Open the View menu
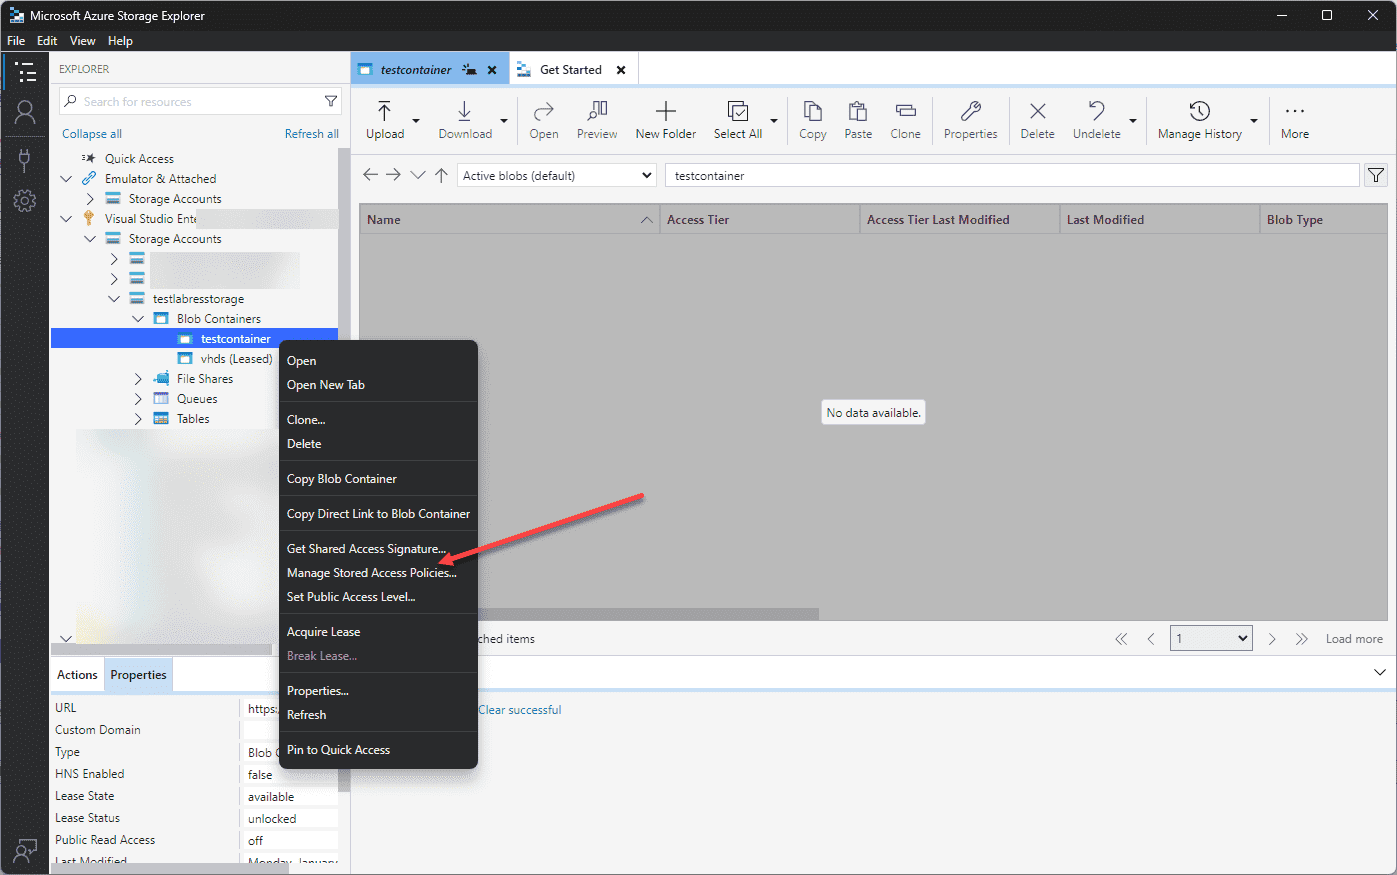This screenshot has height=875, width=1397. click(x=83, y=41)
